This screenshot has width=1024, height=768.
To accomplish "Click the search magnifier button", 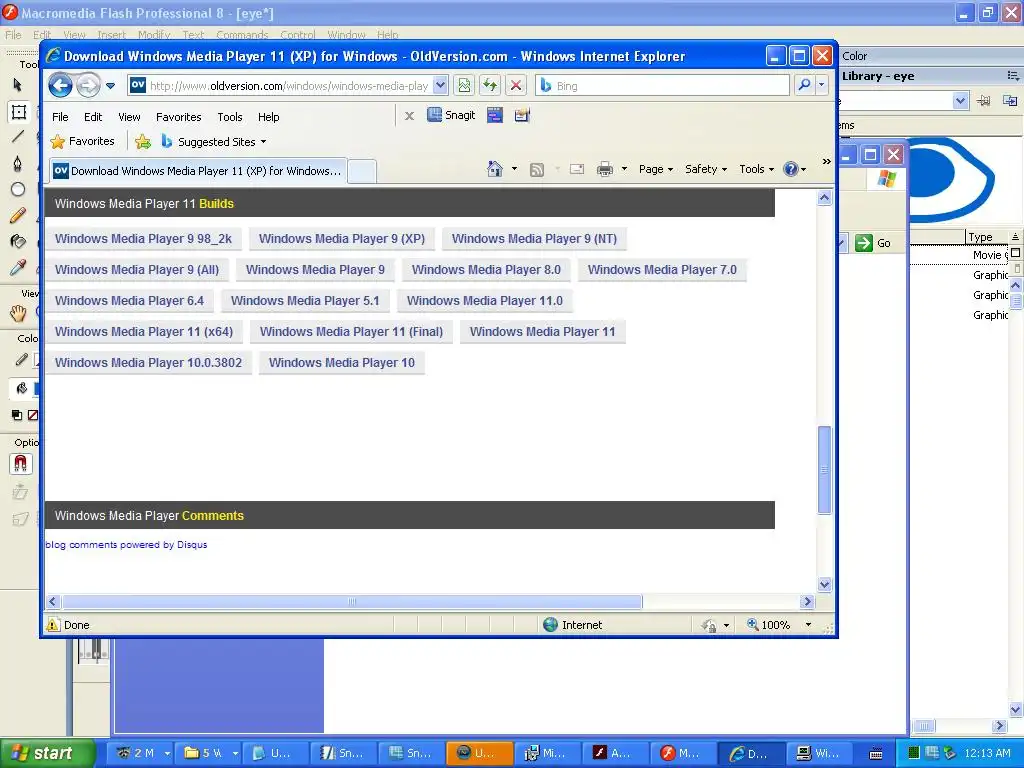I will pos(805,86).
